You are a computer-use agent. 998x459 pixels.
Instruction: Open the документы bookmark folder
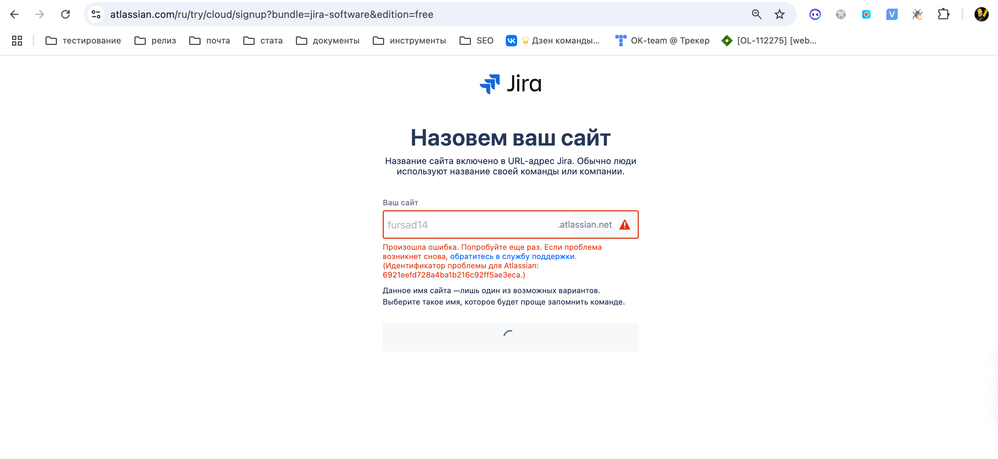point(327,40)
